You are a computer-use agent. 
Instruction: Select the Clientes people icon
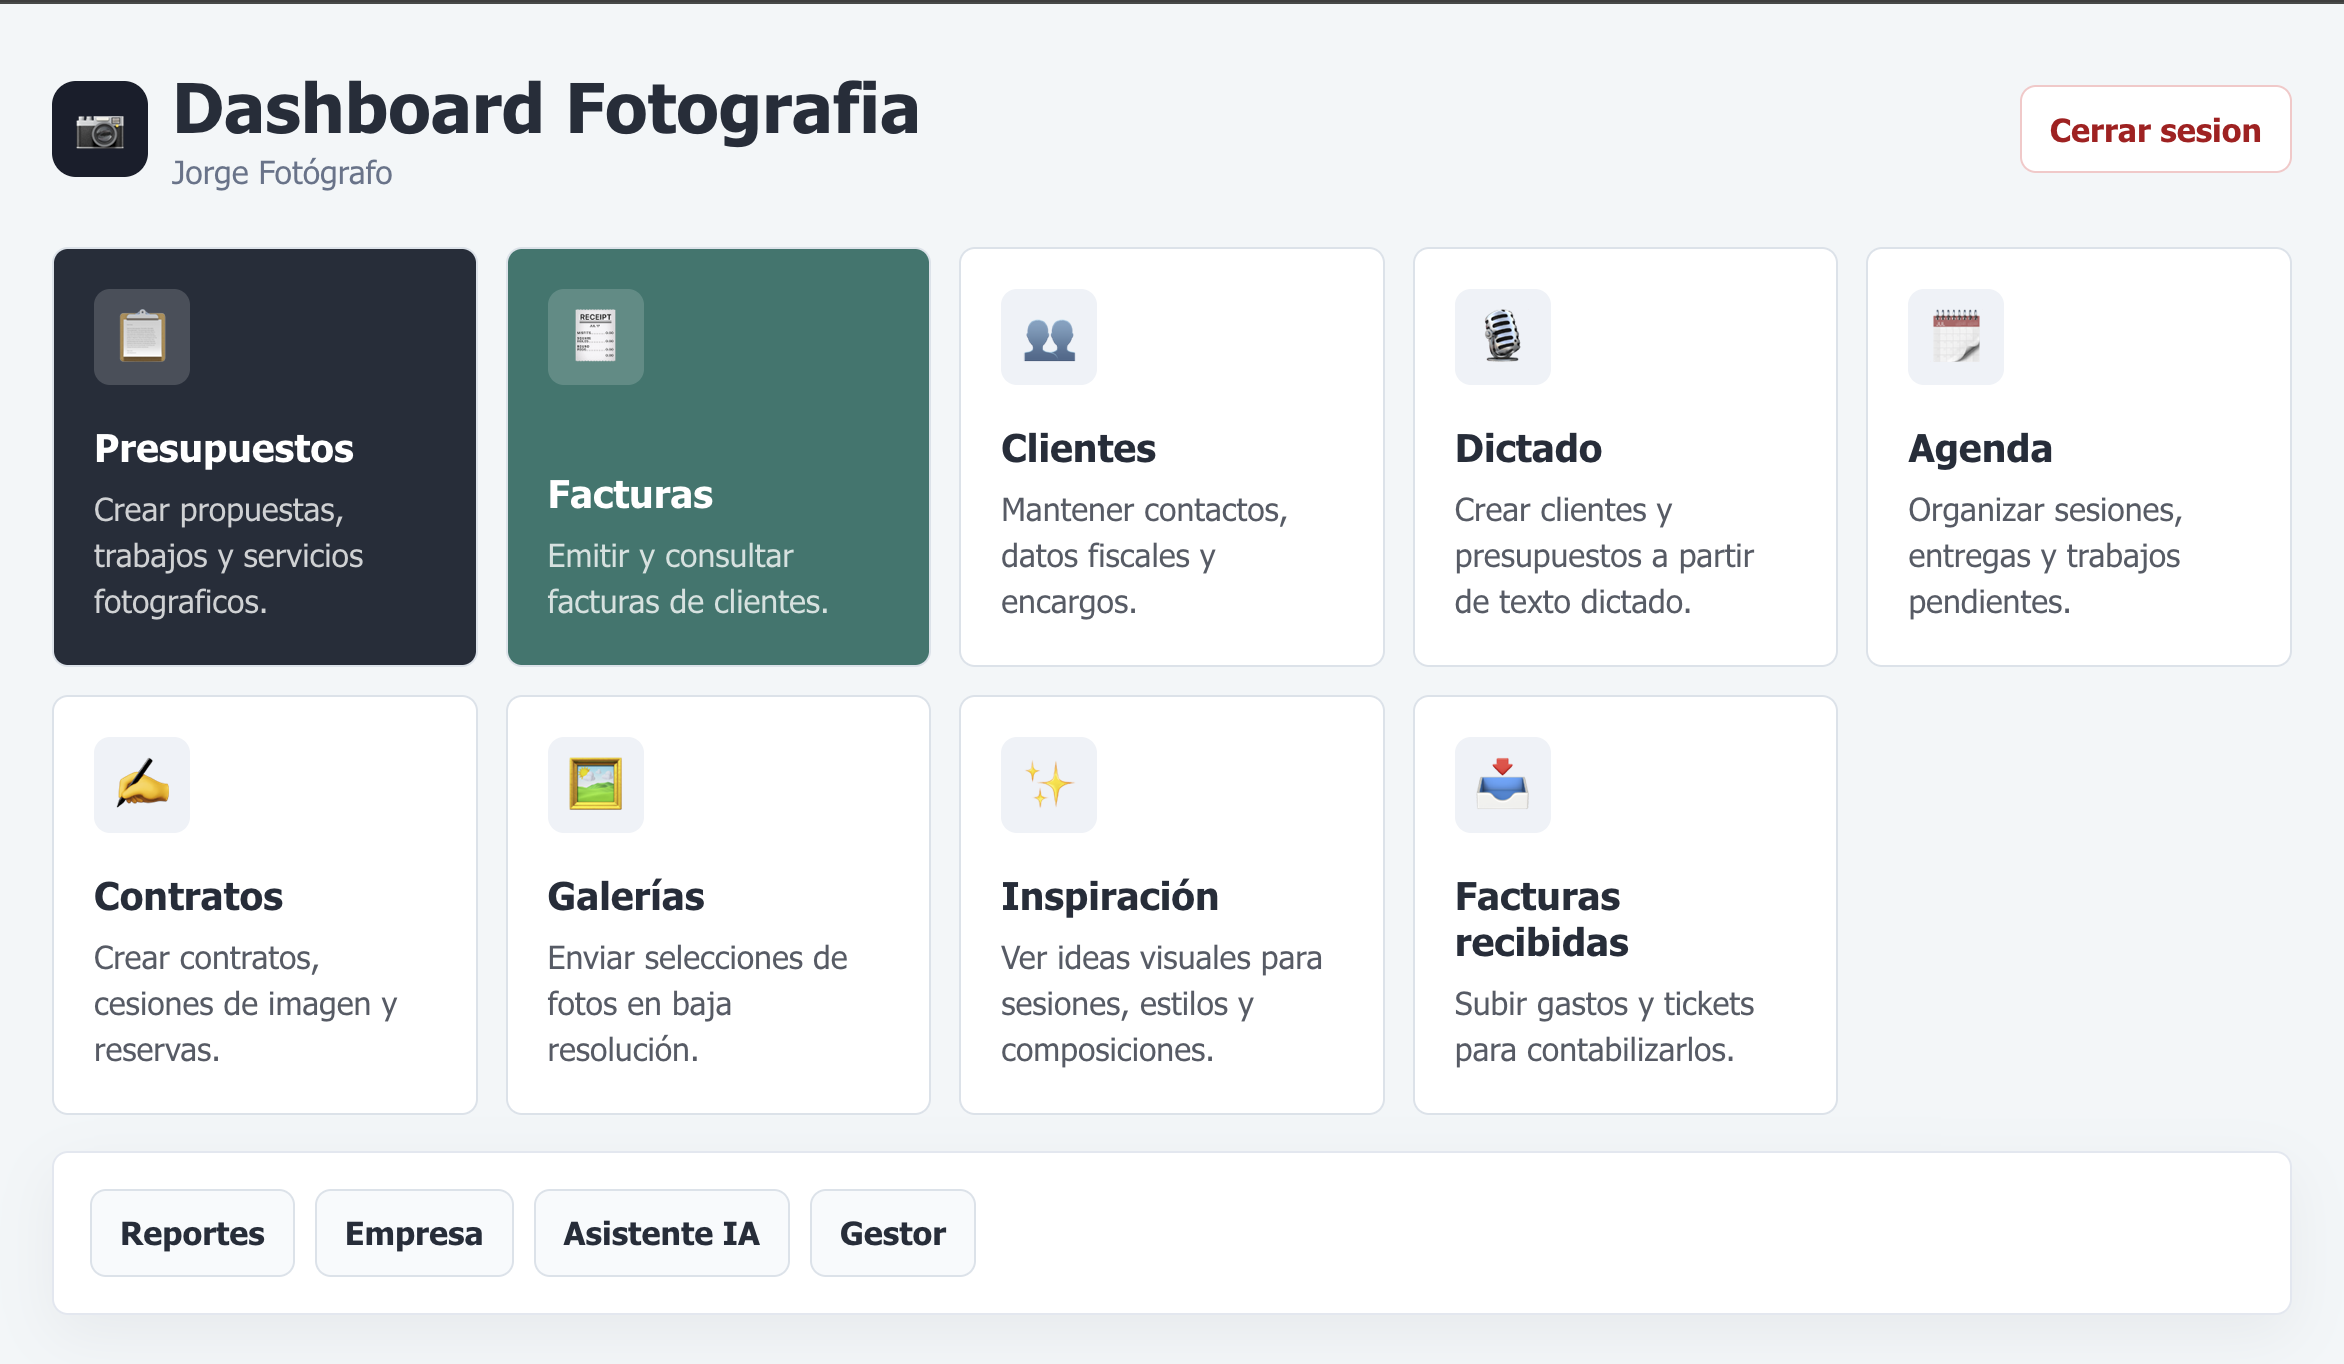[x=1049, y=337]
